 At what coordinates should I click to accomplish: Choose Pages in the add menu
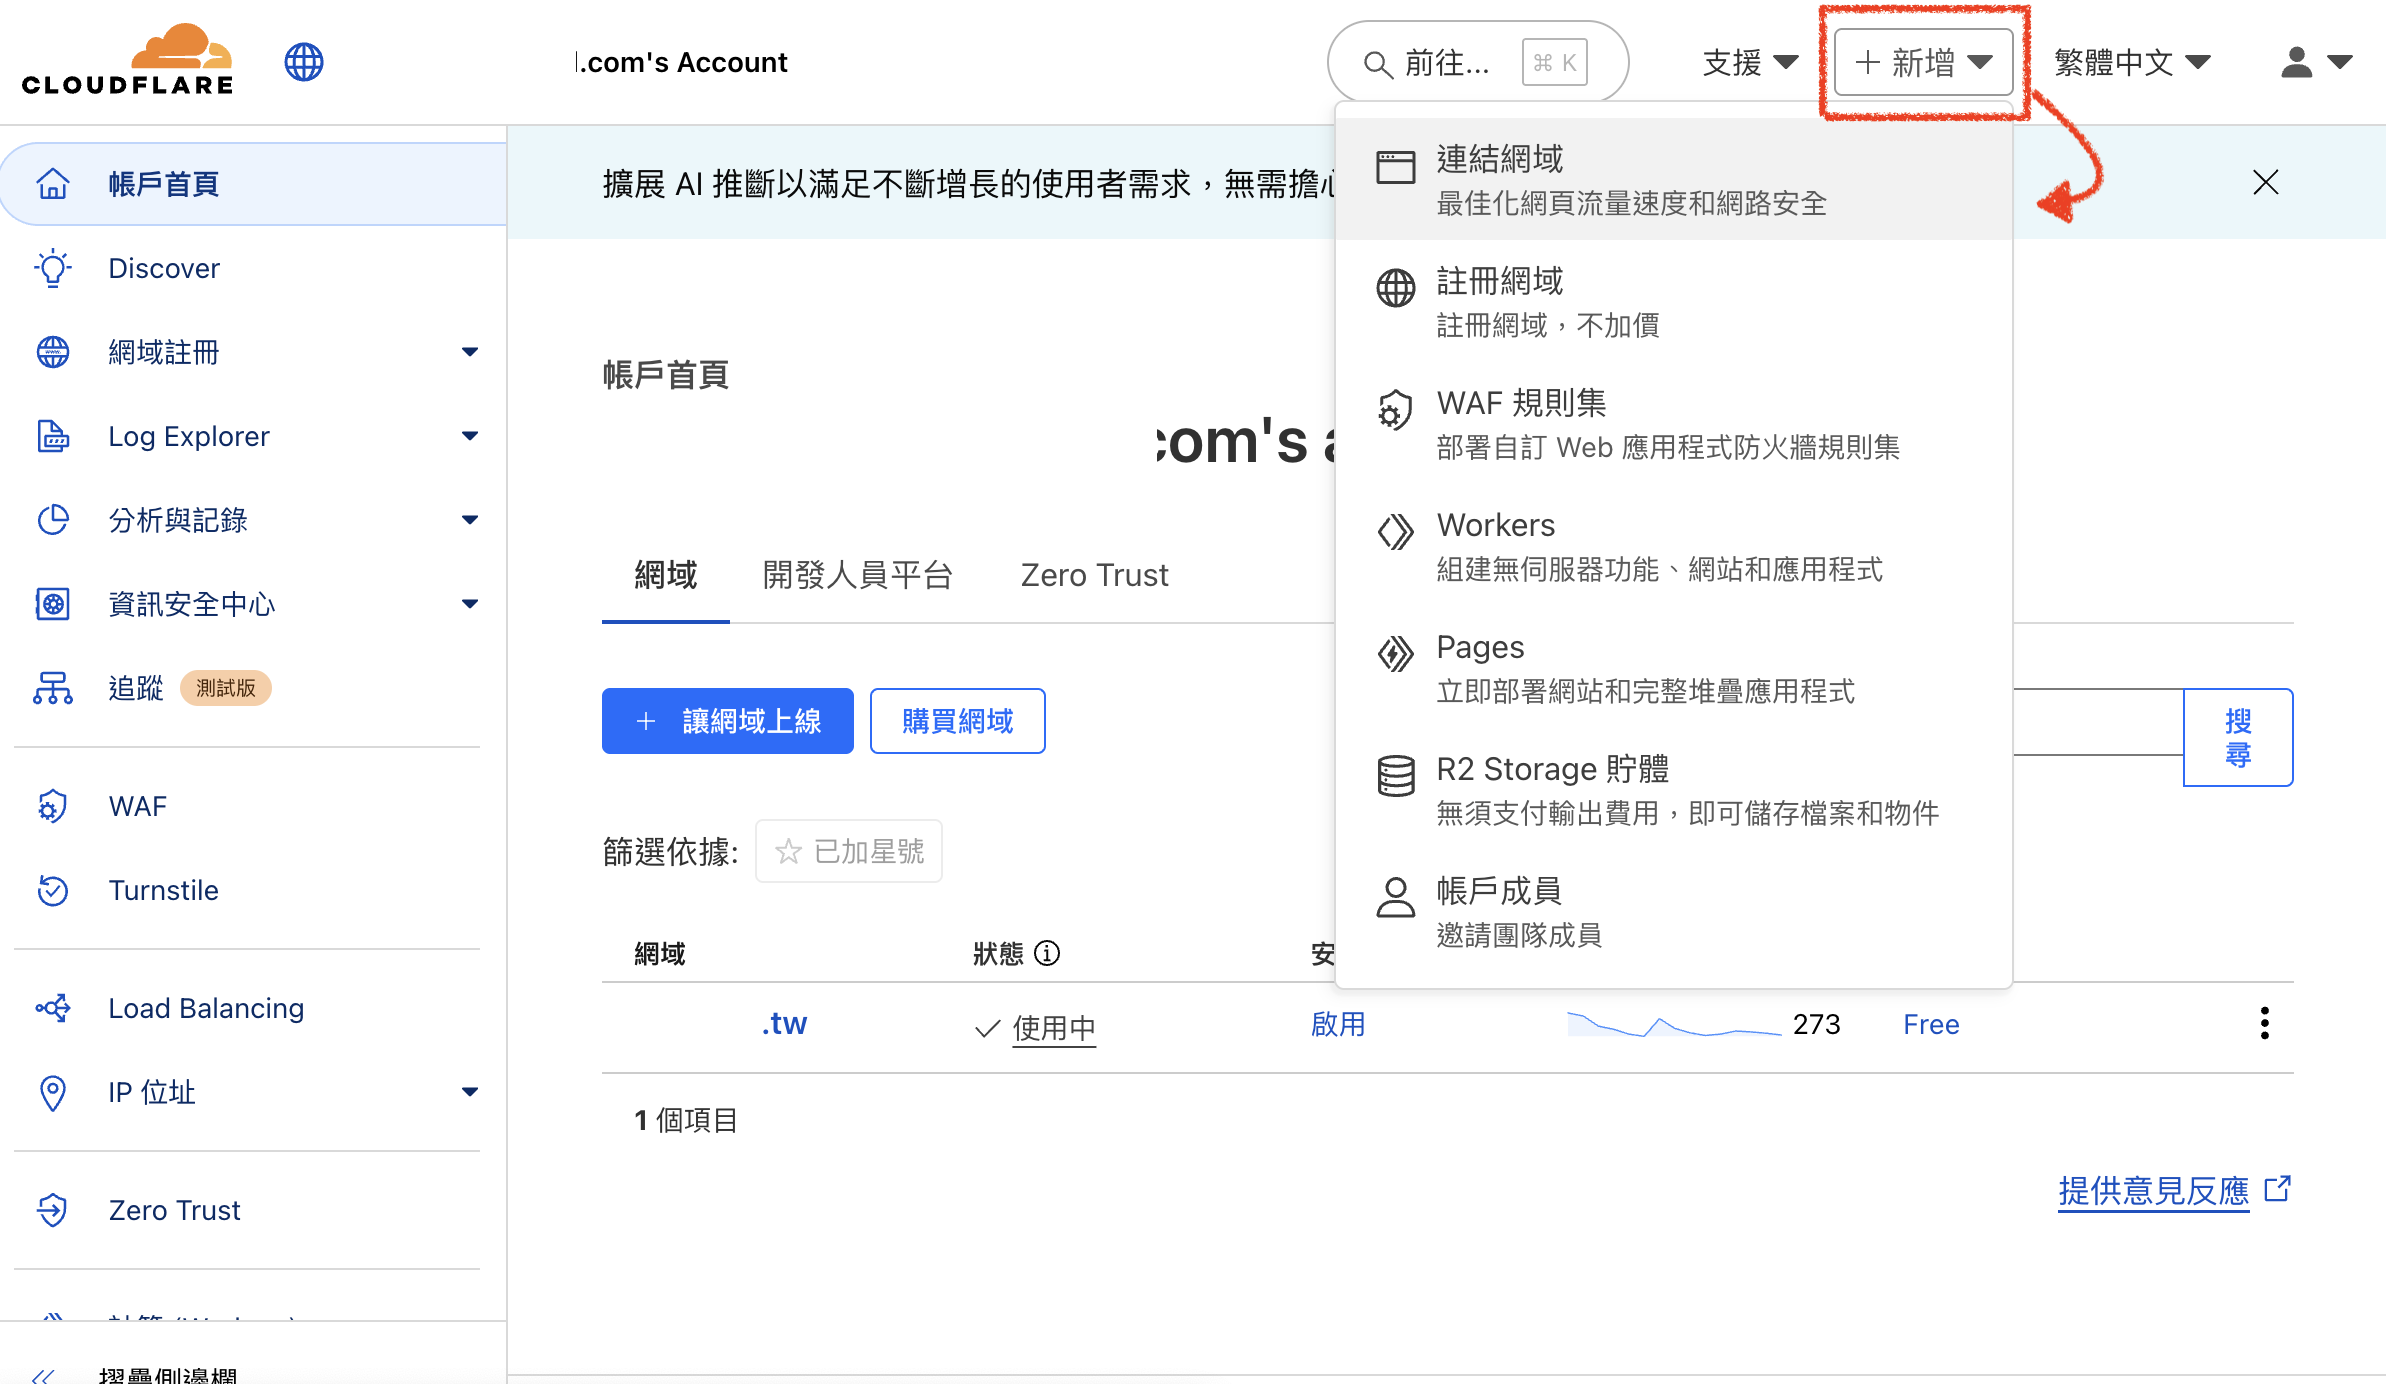(x=1673, y=668)
